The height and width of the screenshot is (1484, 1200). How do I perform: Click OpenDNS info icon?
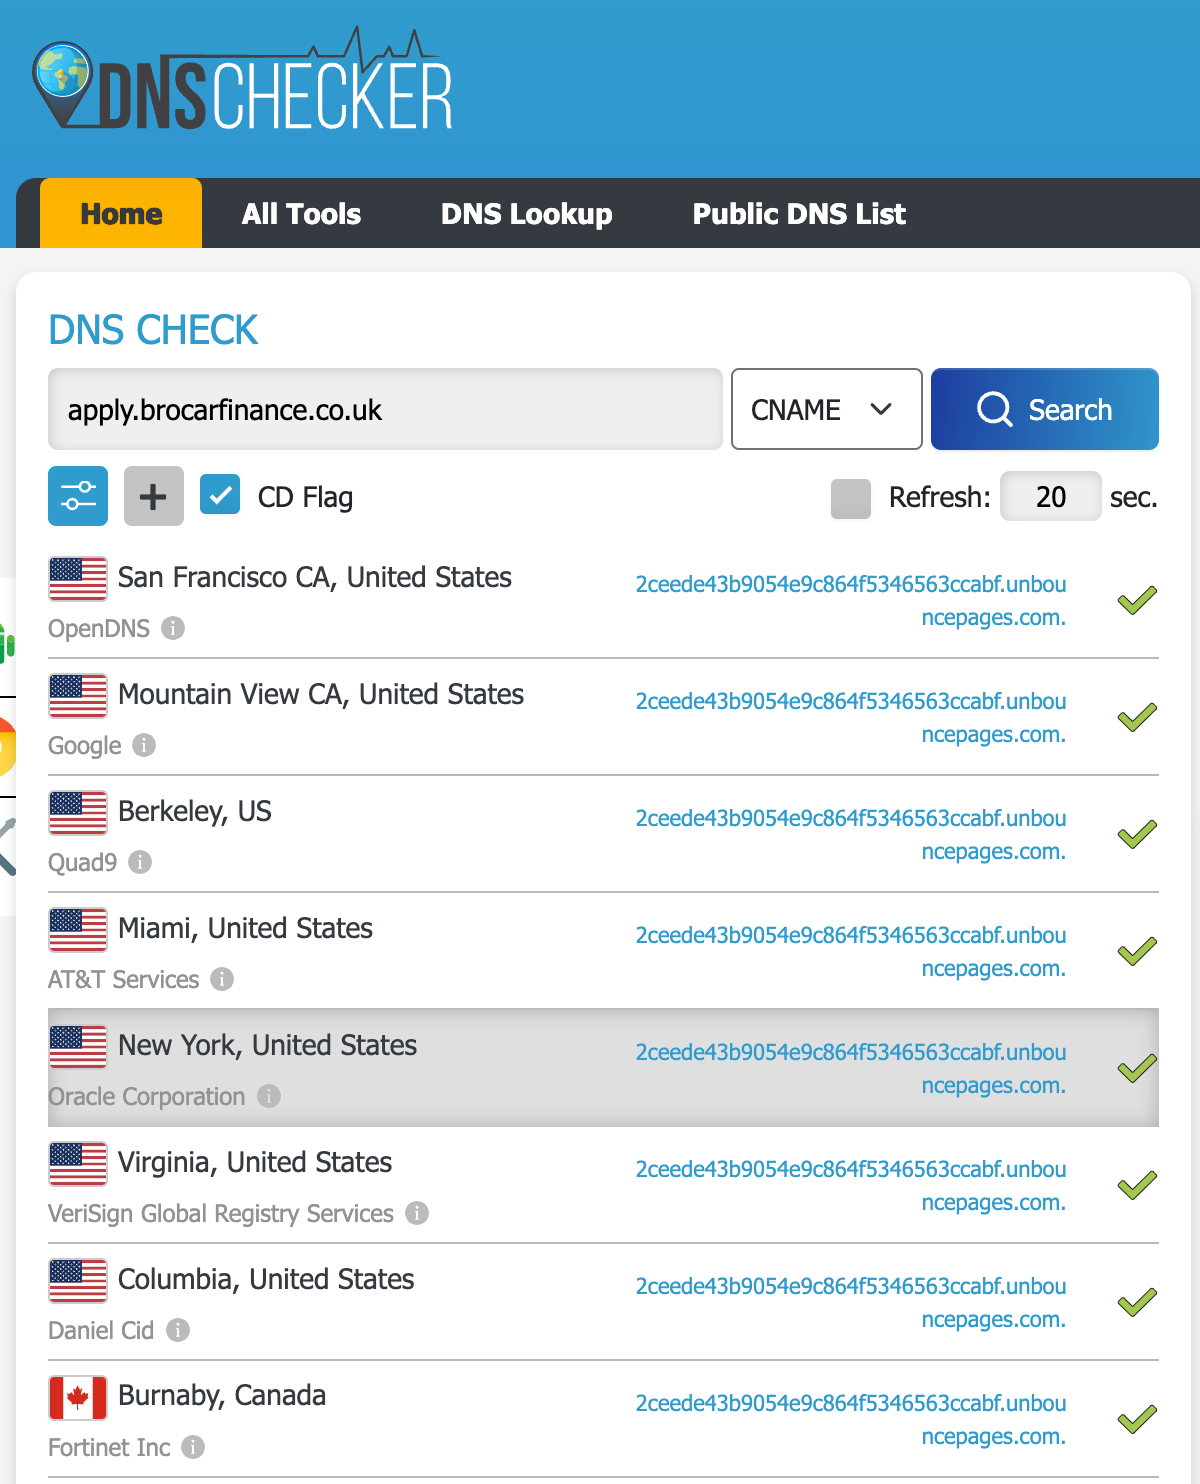point(173,628)
